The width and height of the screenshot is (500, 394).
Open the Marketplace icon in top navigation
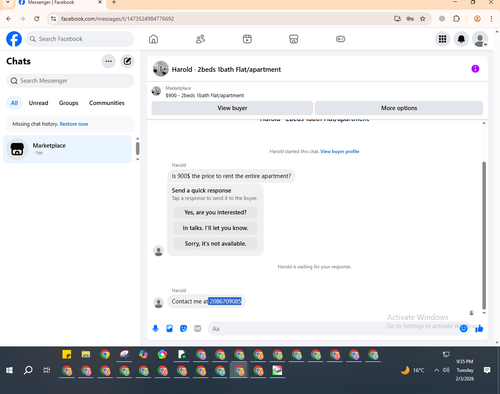294,39
